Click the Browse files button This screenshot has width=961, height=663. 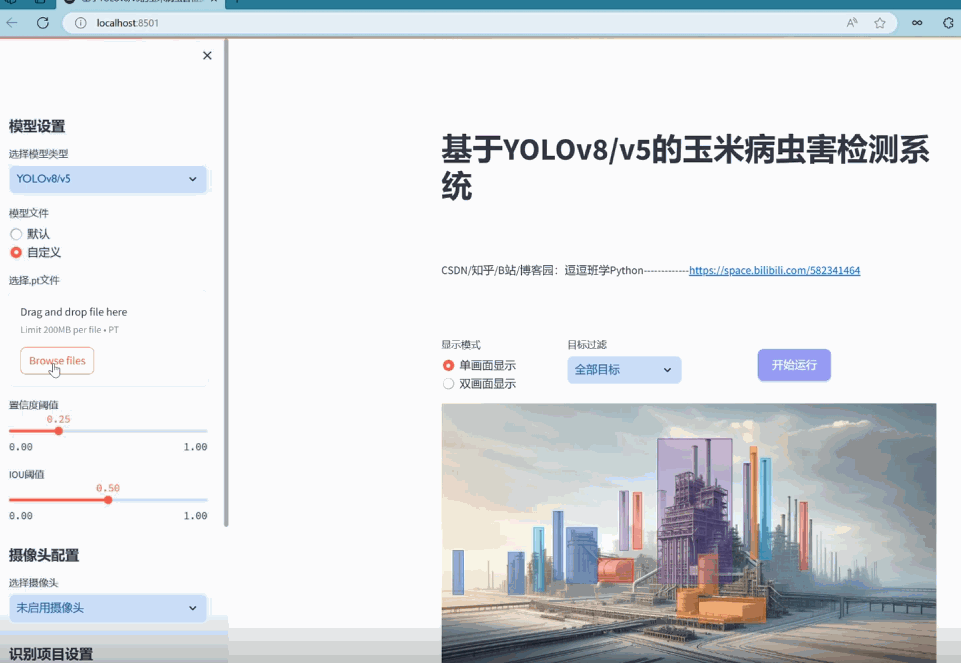[56, 360]
